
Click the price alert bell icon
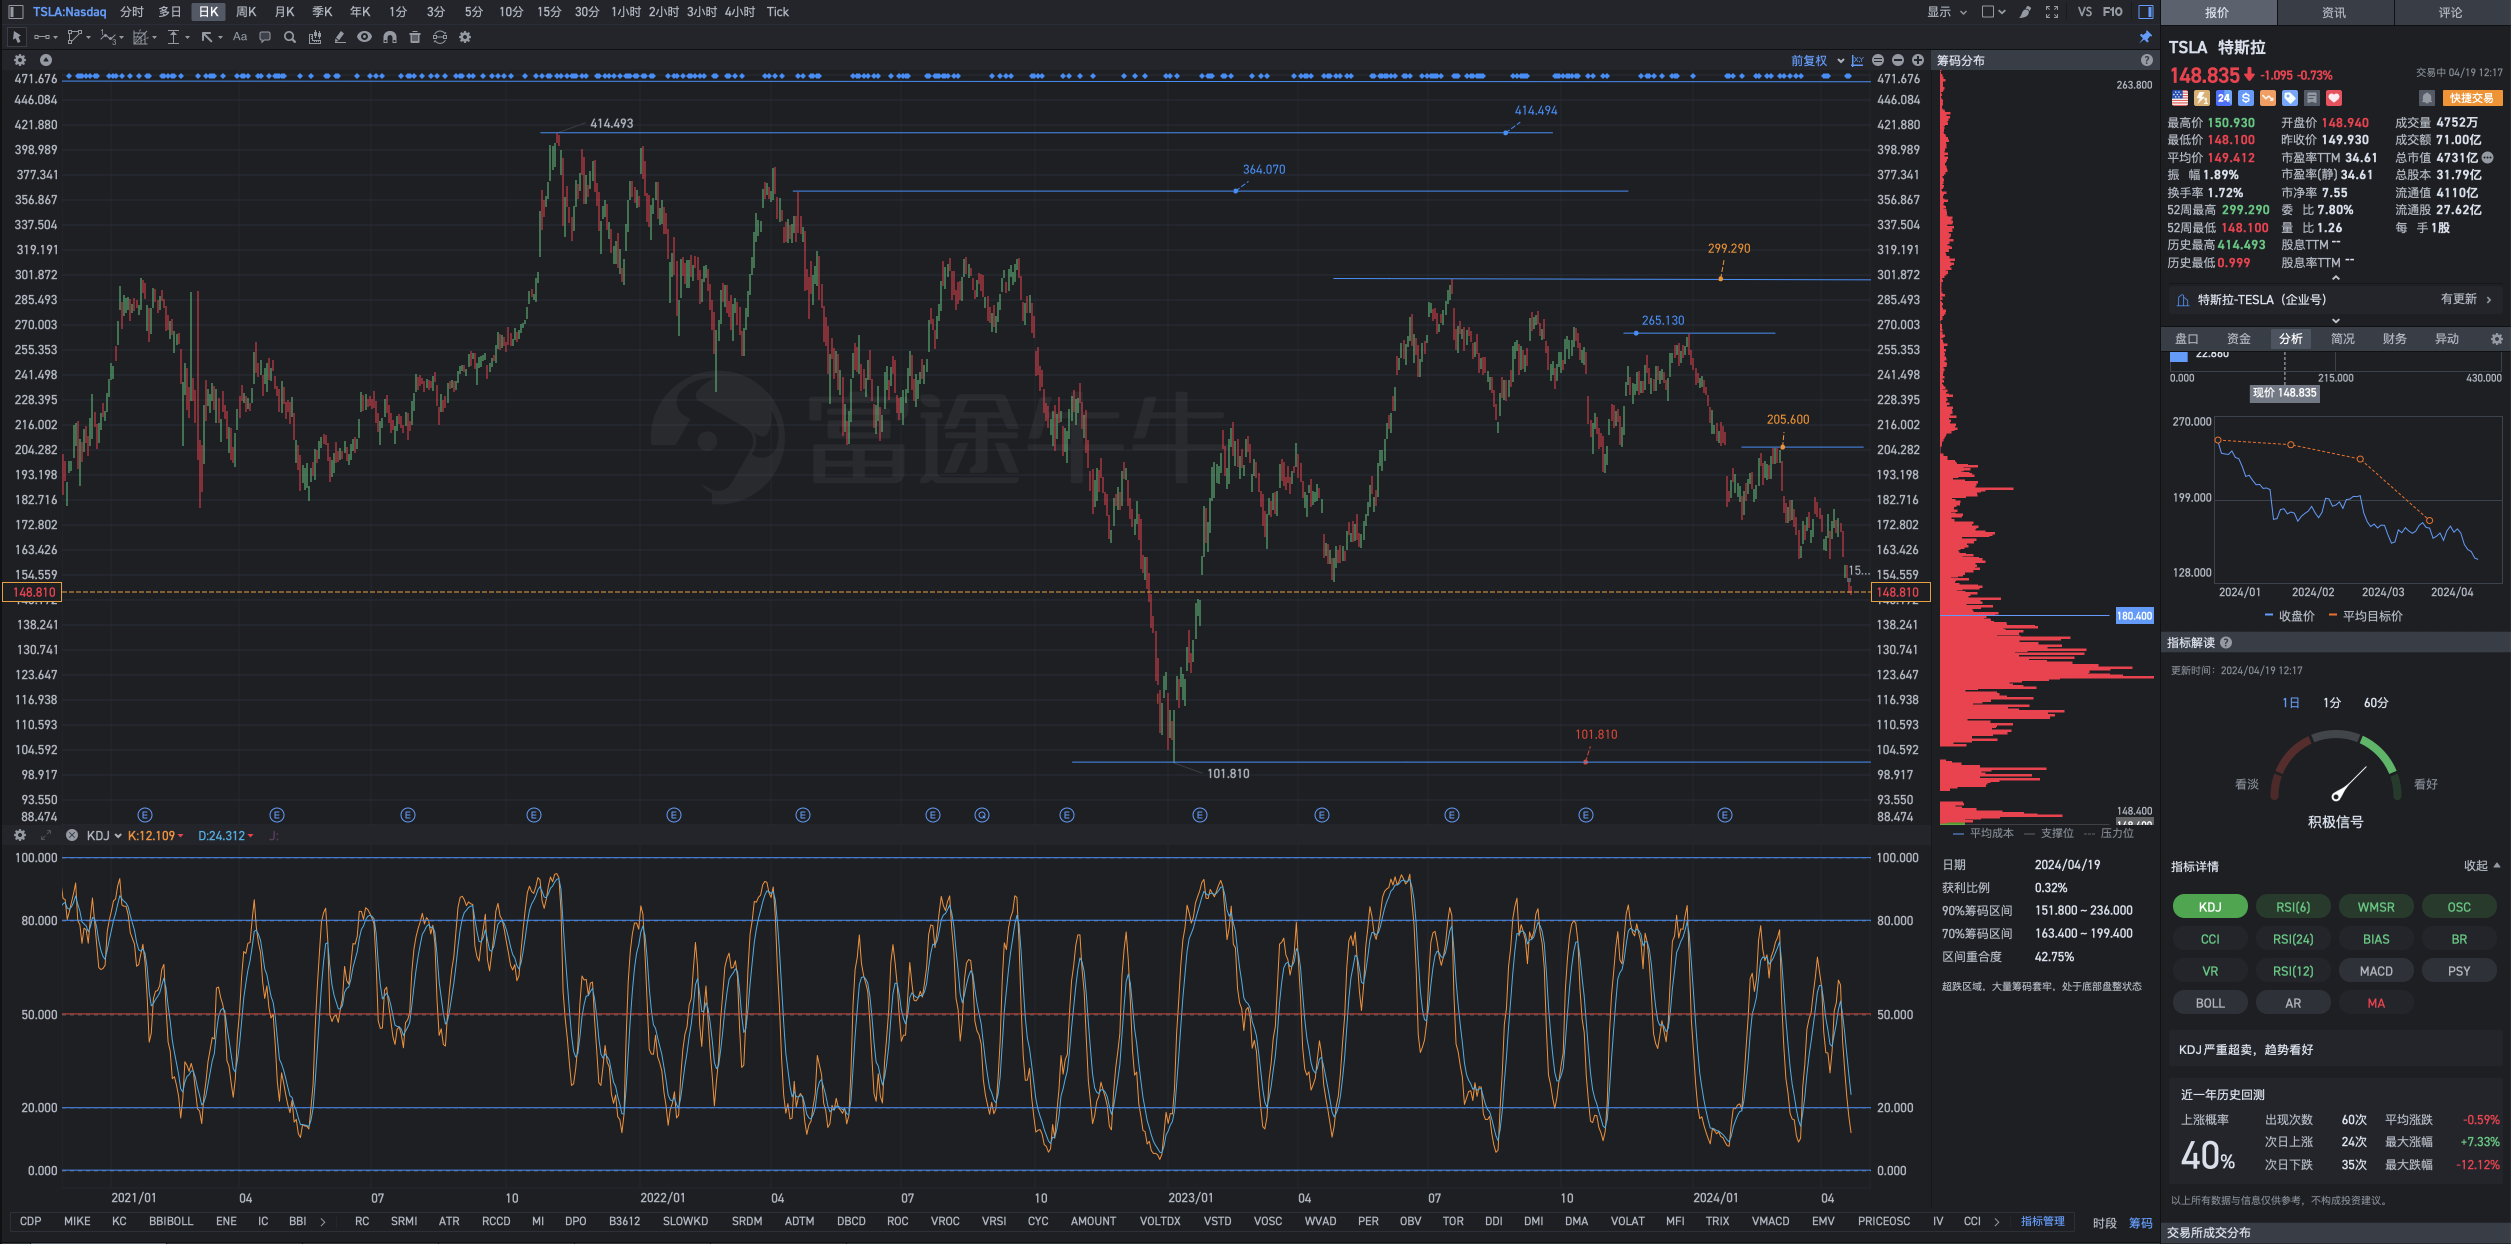pyautogui.click(x=2426, y=98)
